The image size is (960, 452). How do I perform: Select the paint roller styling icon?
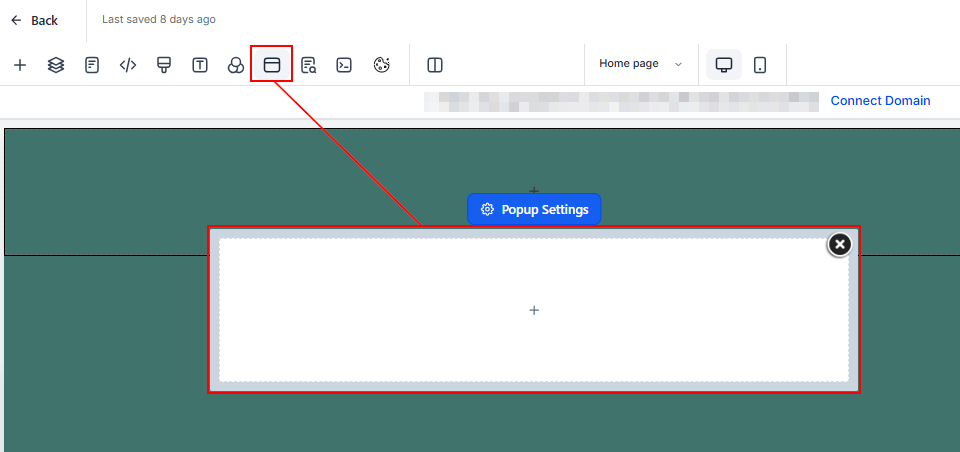pos(163,65)
